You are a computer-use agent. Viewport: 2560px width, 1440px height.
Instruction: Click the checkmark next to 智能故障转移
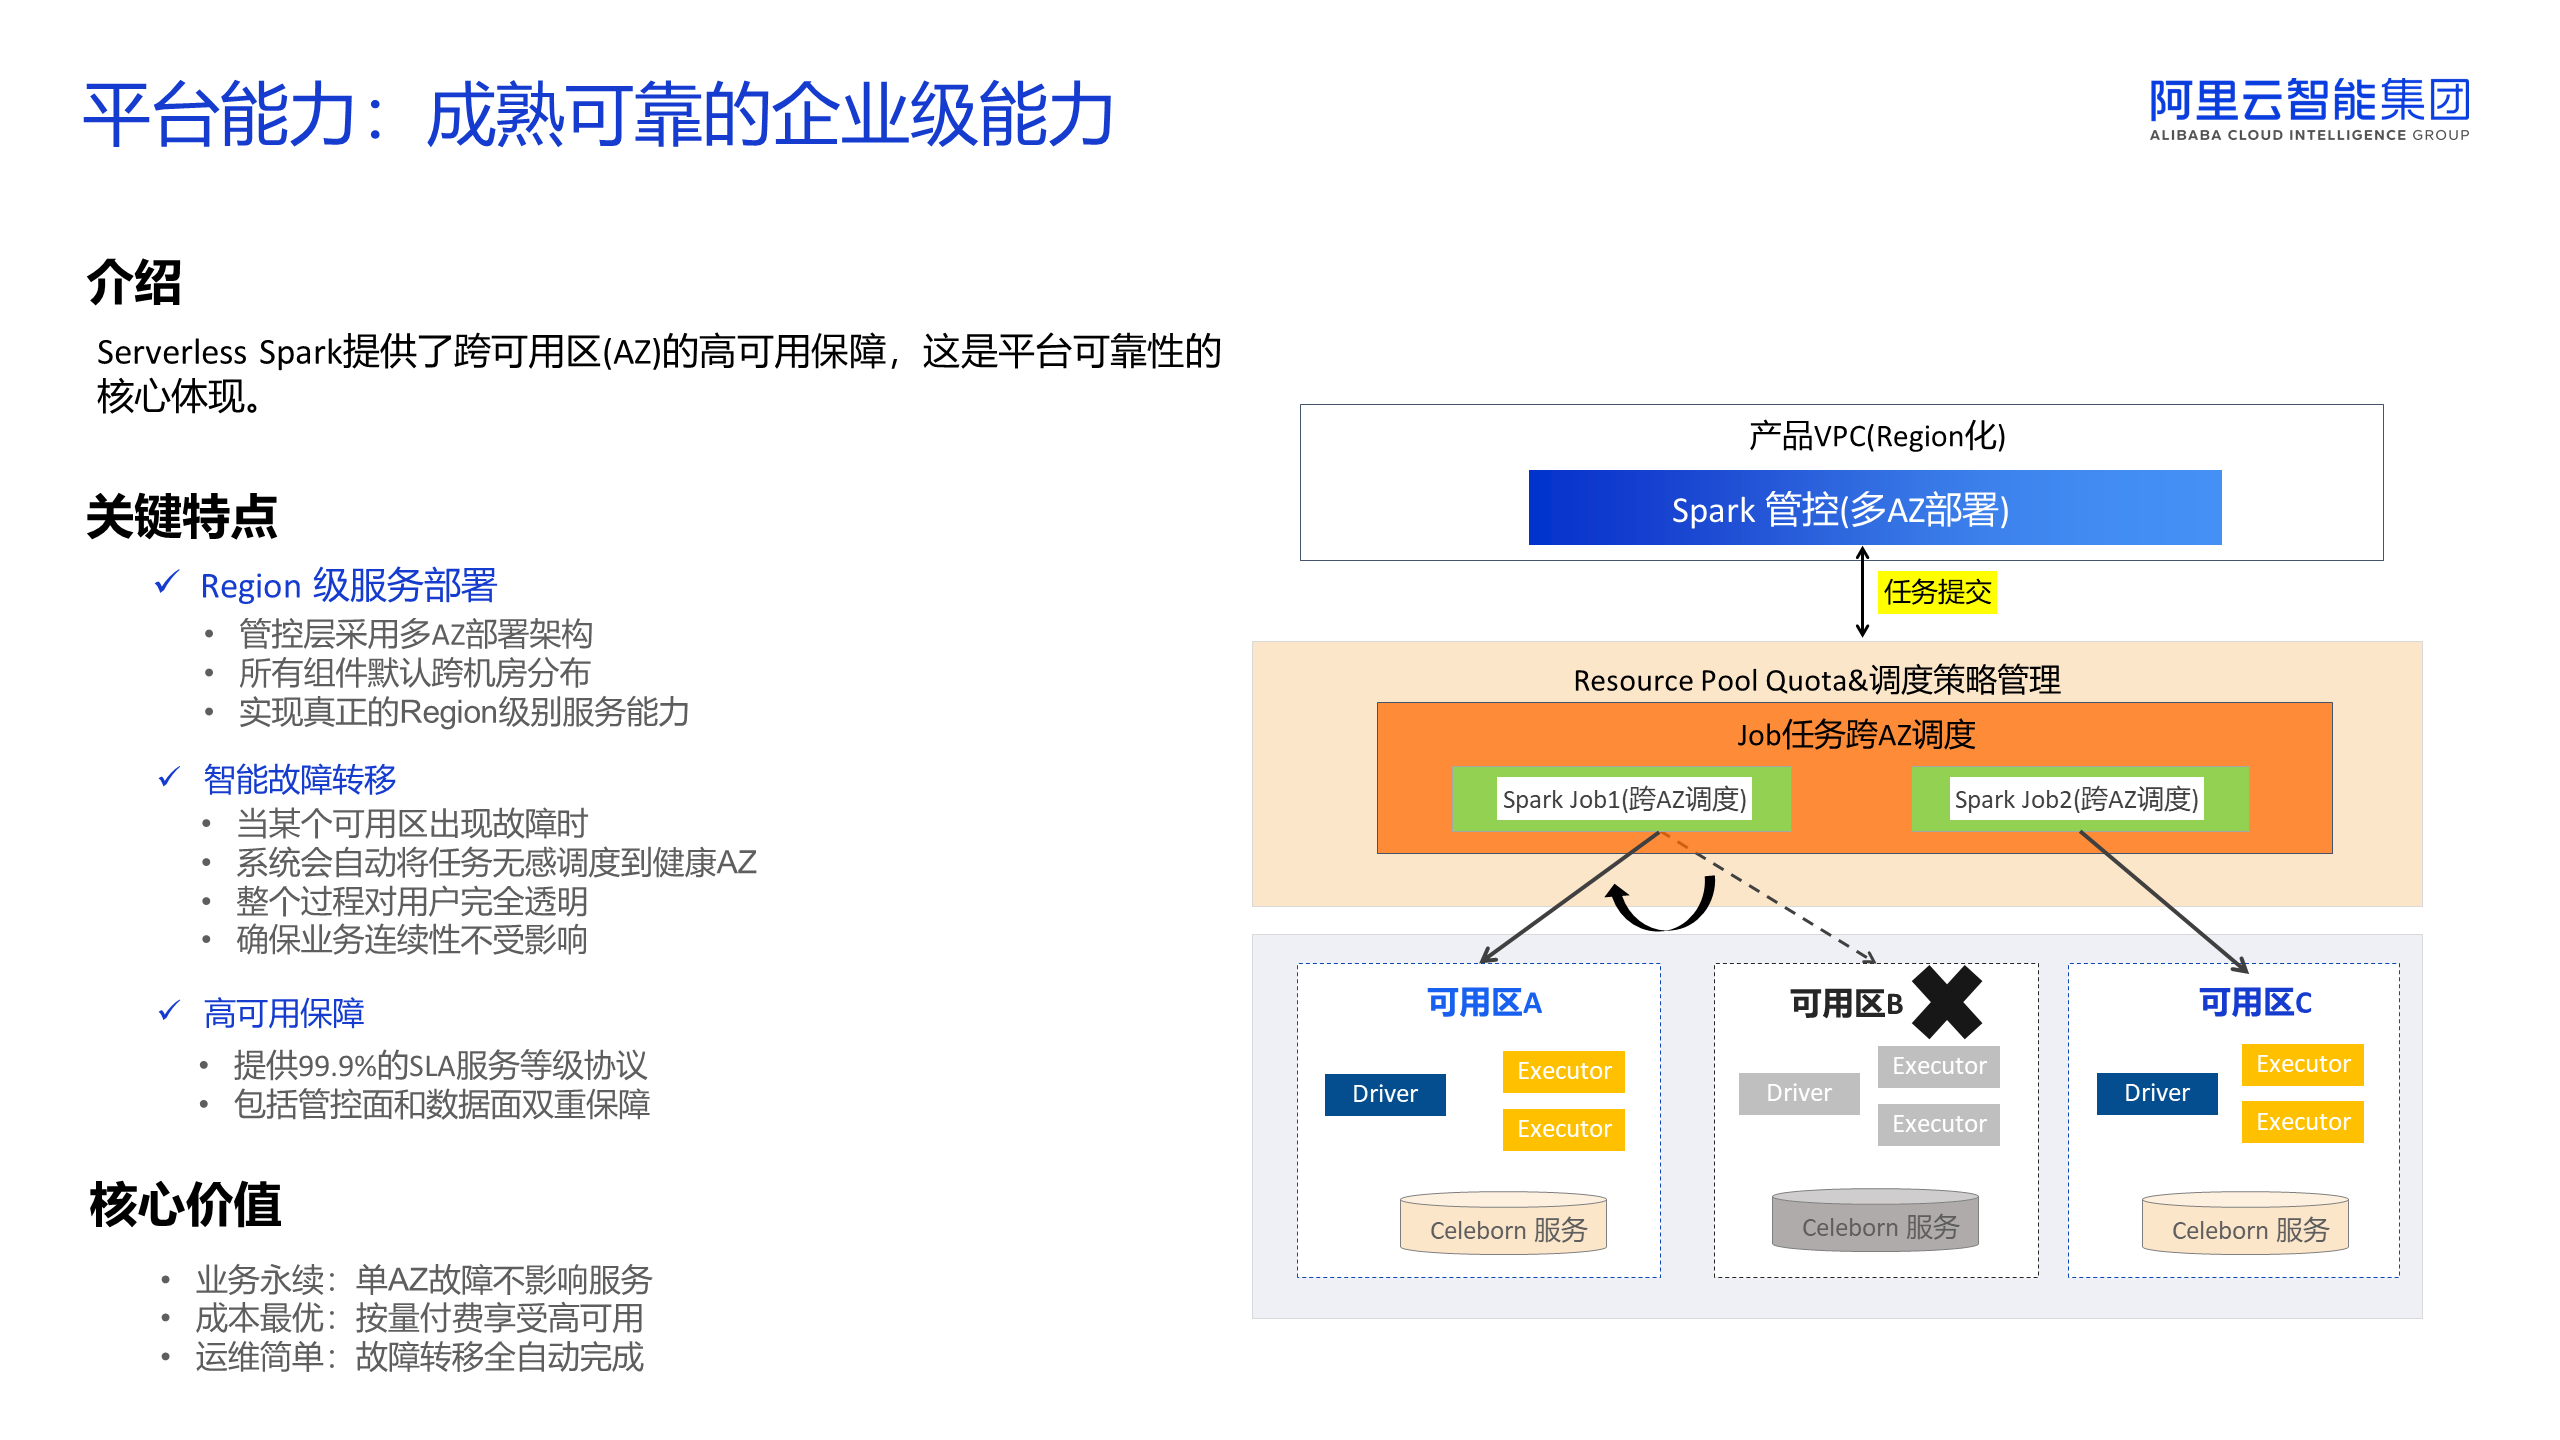point(169,777)
